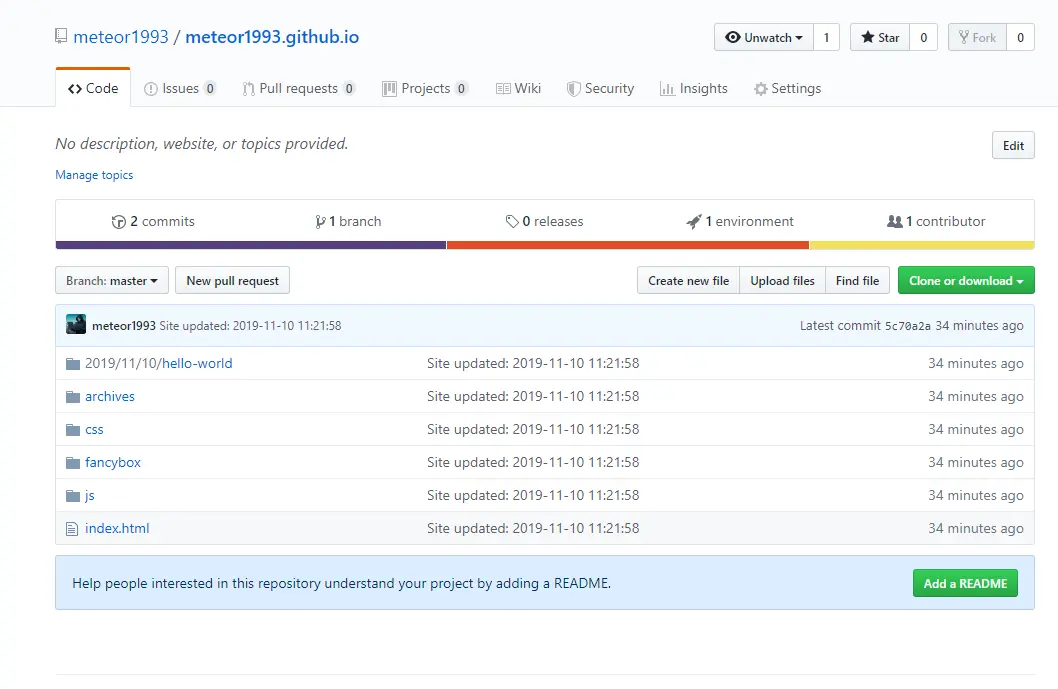This screenshot has height=689, width=1058.
Task: Open the meteor1993.github.io repository link
Action: (272, 36)
